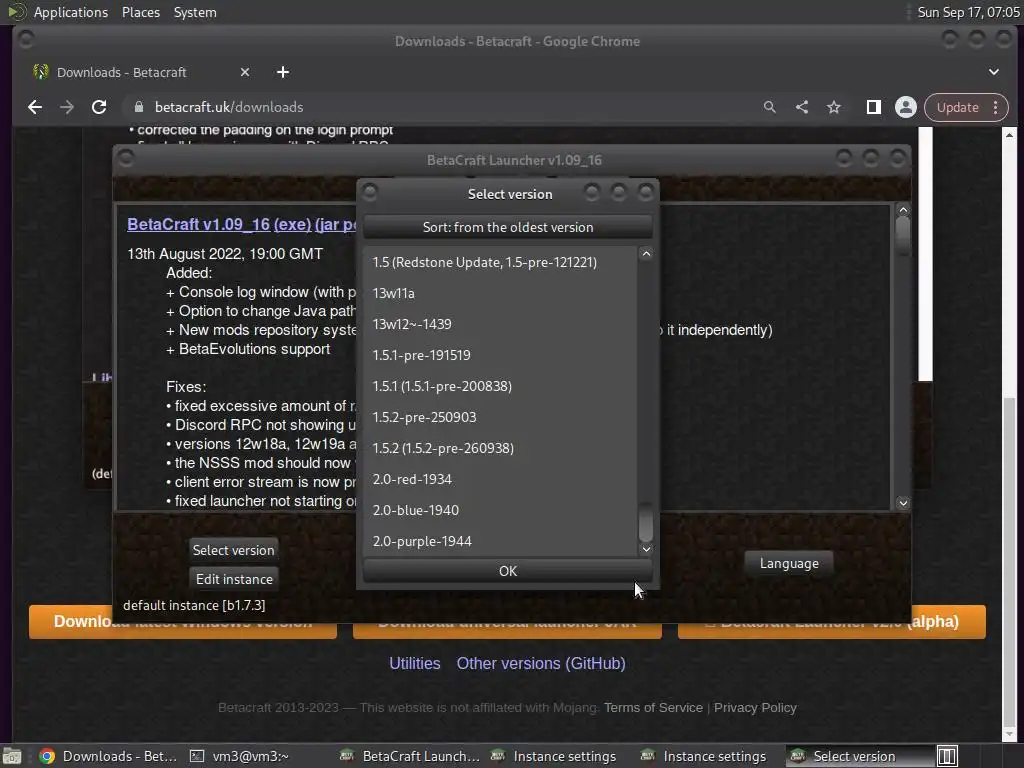The height and width of the screenshot is (768, 1024).
Task: Share this page icon in Chrome
Action: coord(802,107)
